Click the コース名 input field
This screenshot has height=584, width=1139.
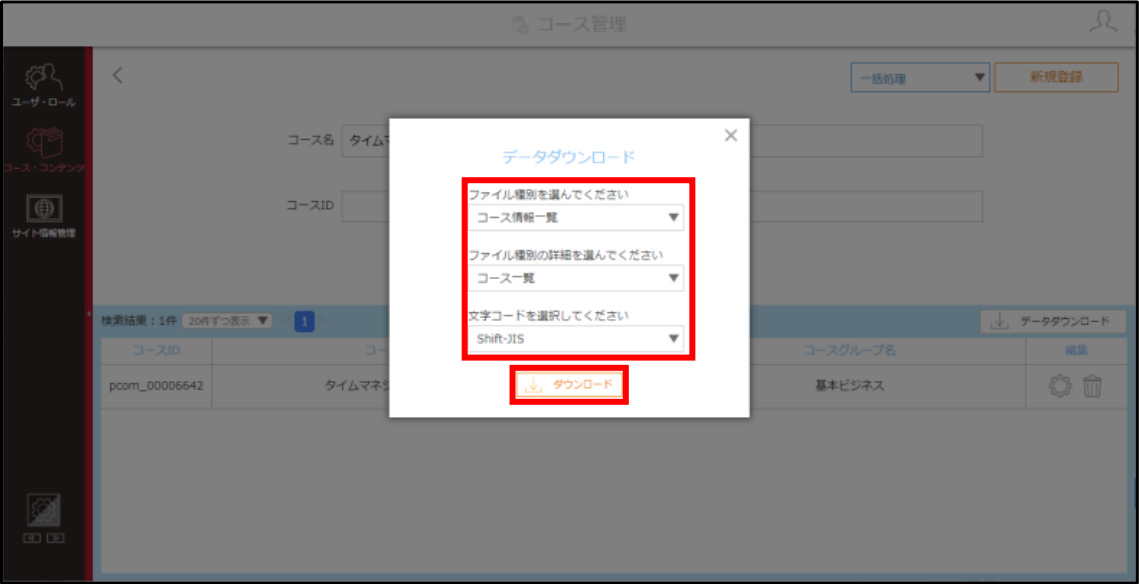662,141
